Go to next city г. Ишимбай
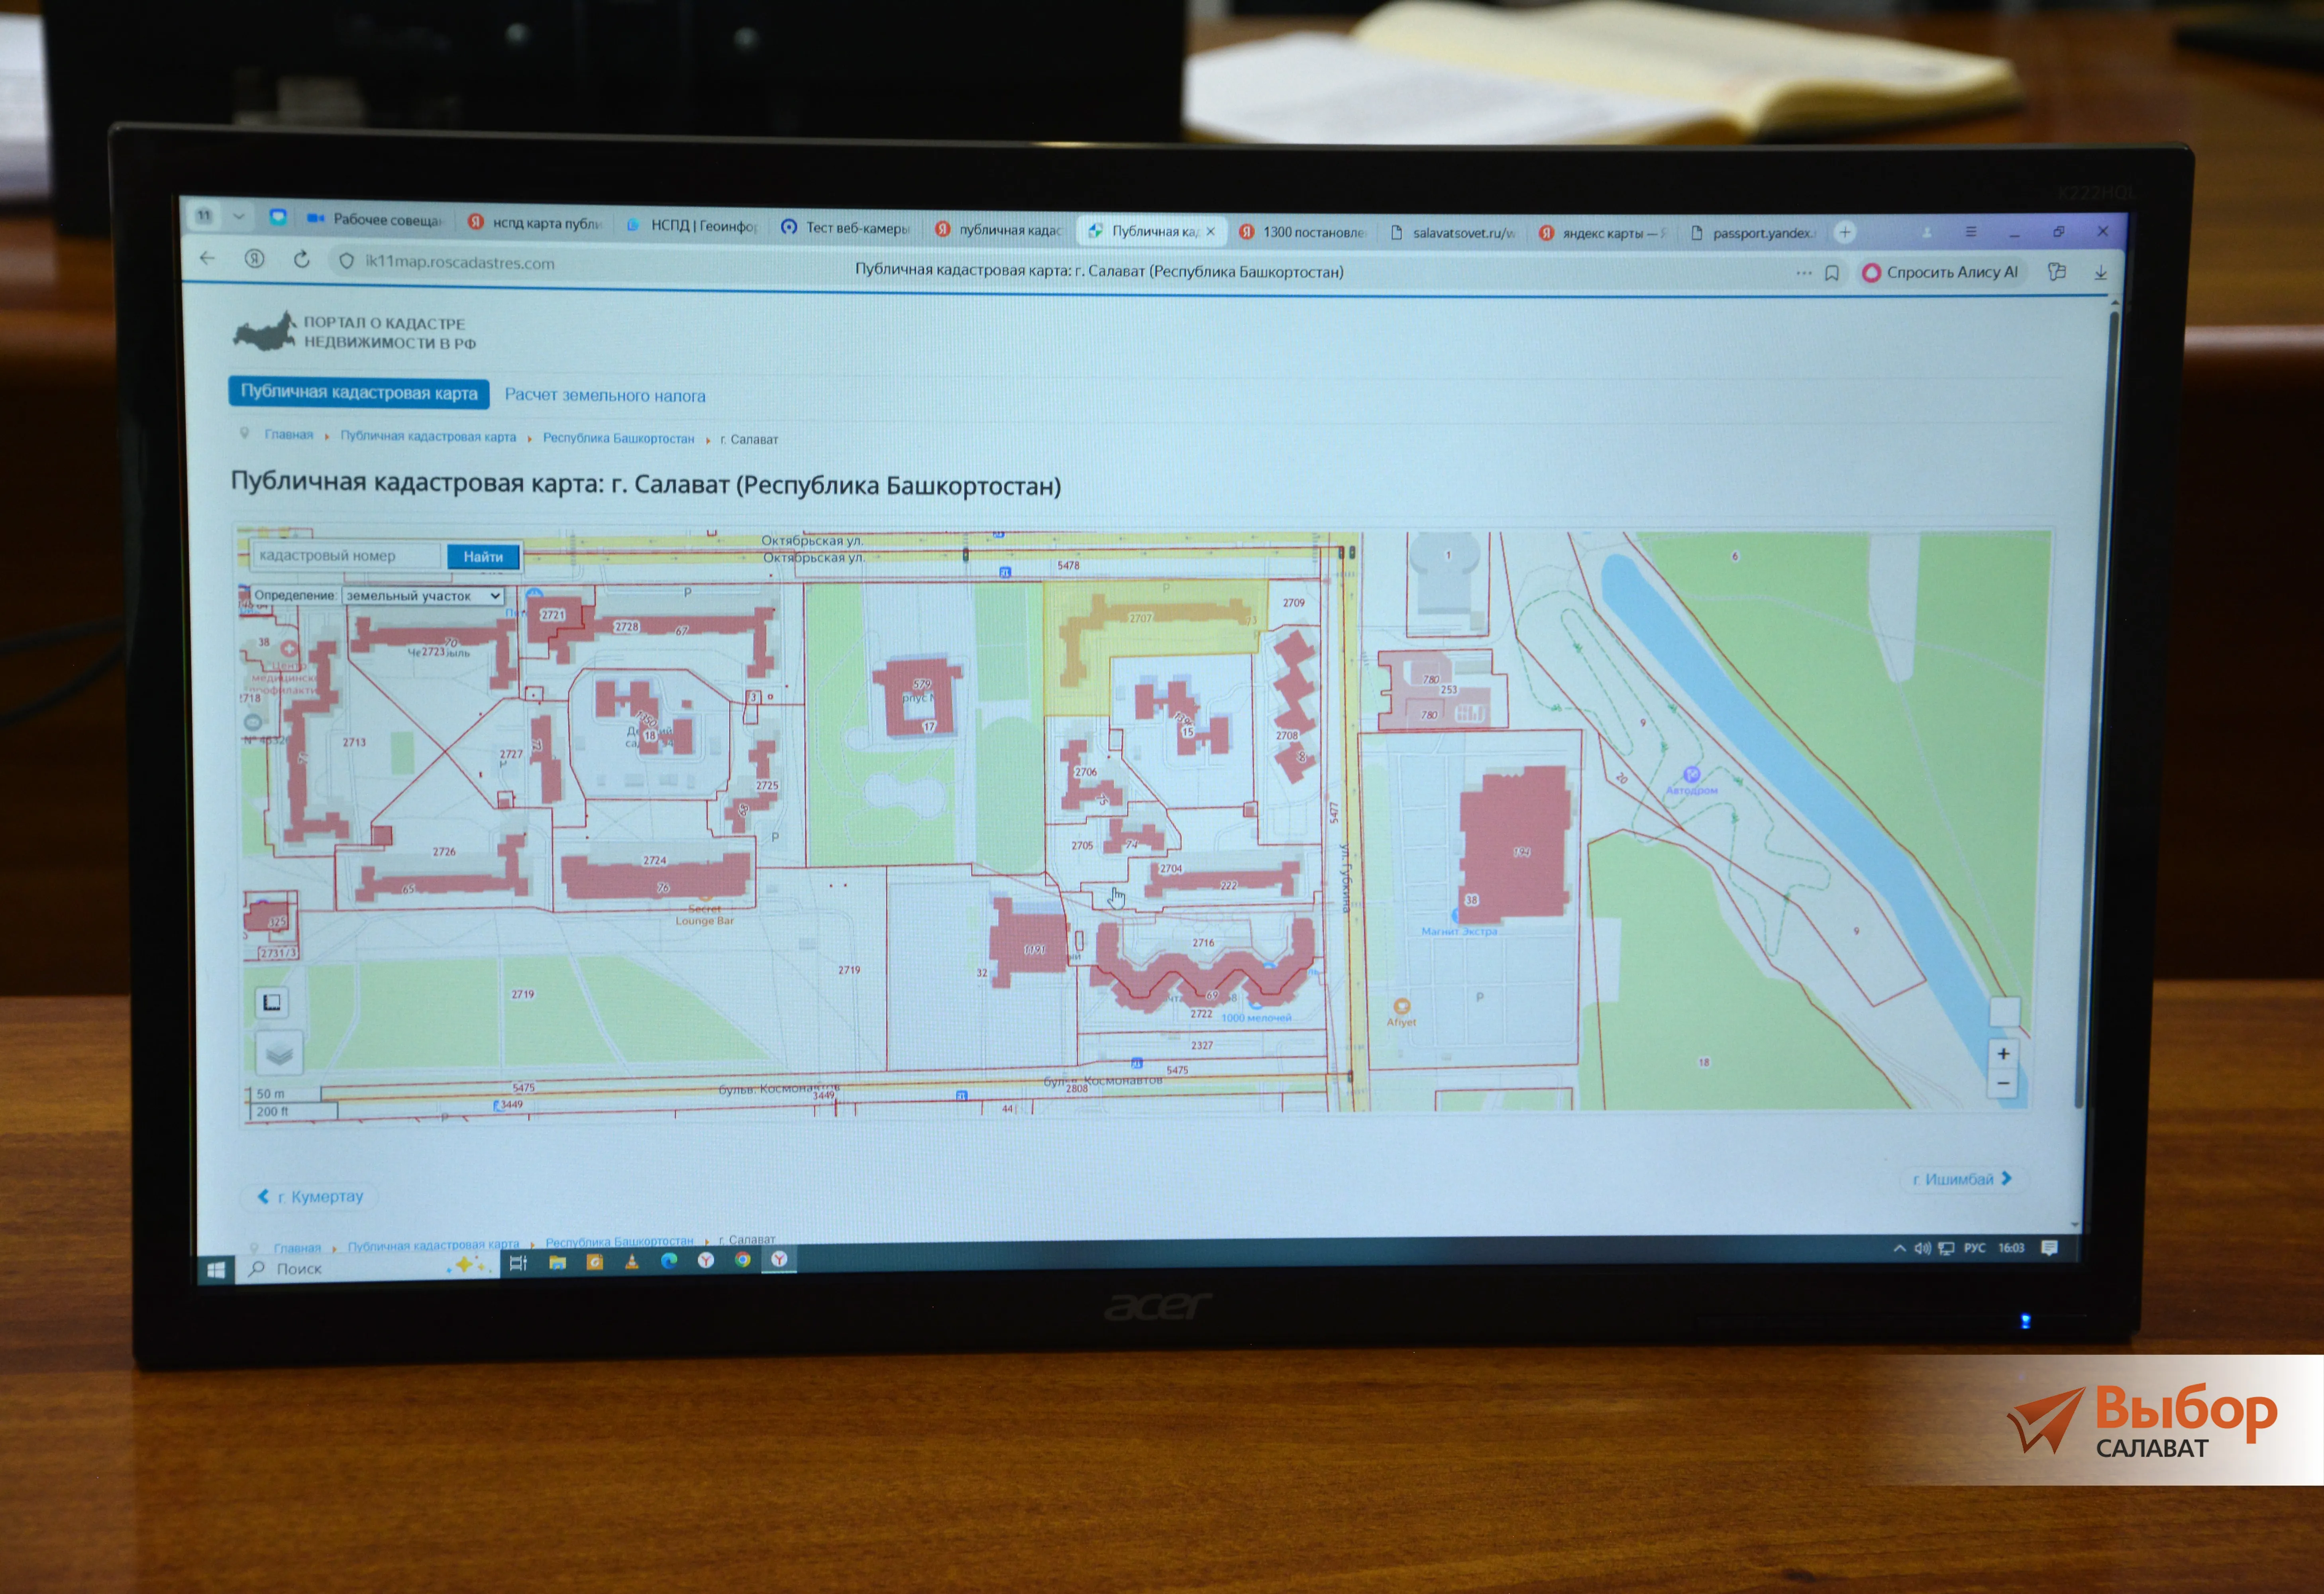The height and width of the screenshot is (1594, 2324). [1962, 1179]
